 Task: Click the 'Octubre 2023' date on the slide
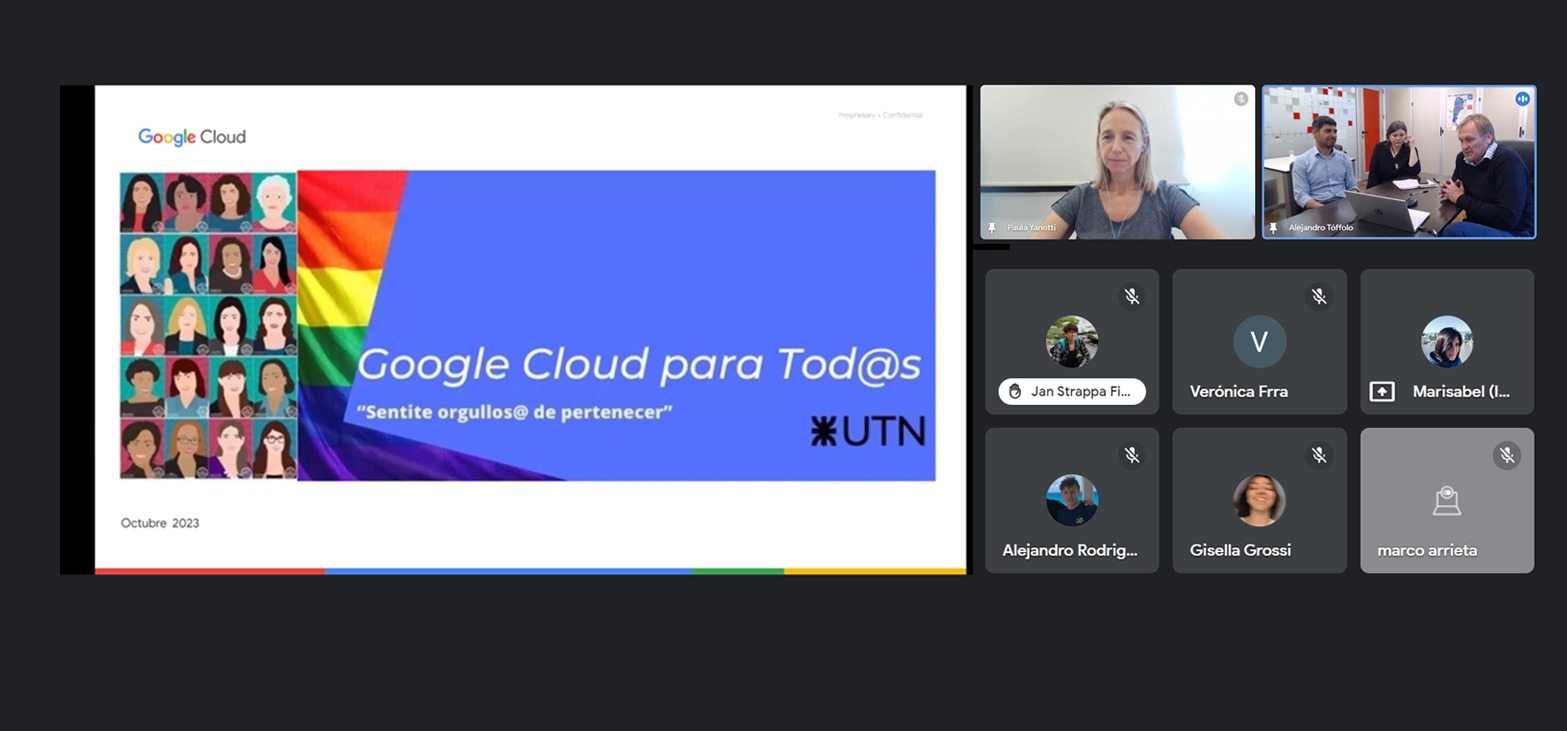(x=160, y=523)
